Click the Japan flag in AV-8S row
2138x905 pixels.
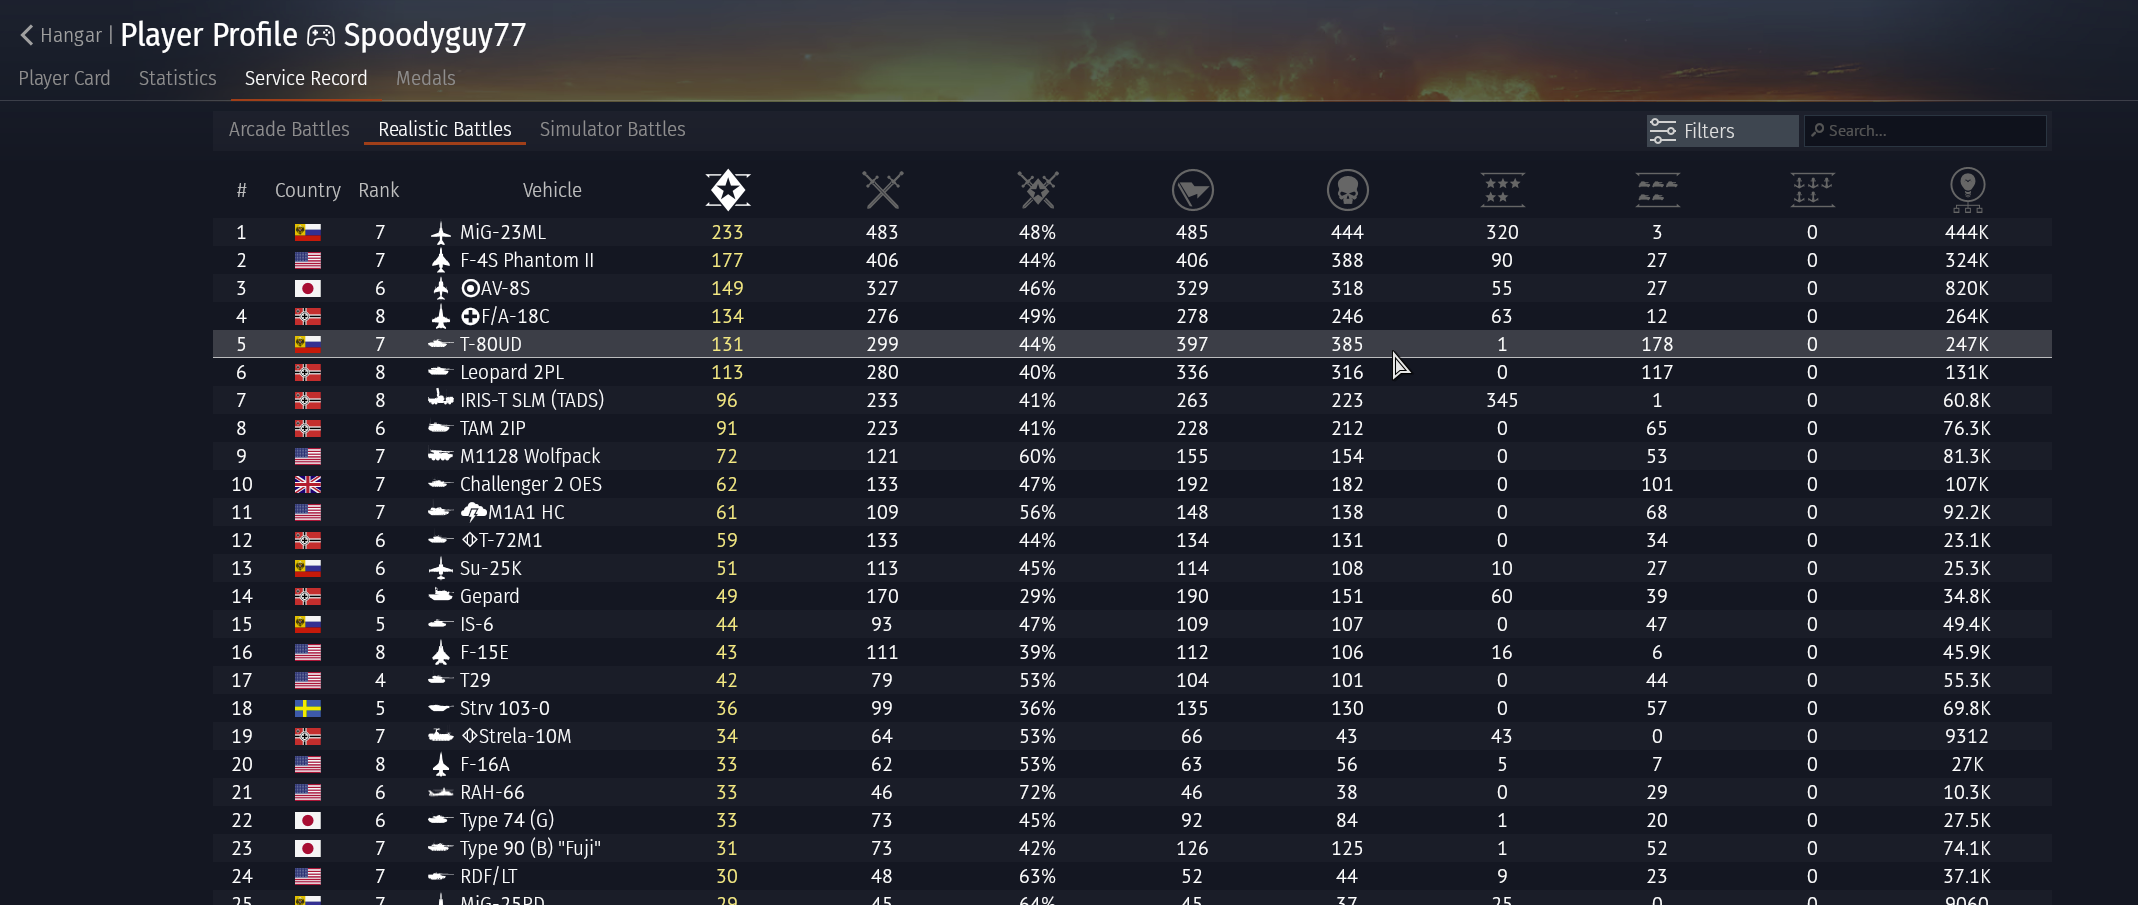click(x=308, y=288)
